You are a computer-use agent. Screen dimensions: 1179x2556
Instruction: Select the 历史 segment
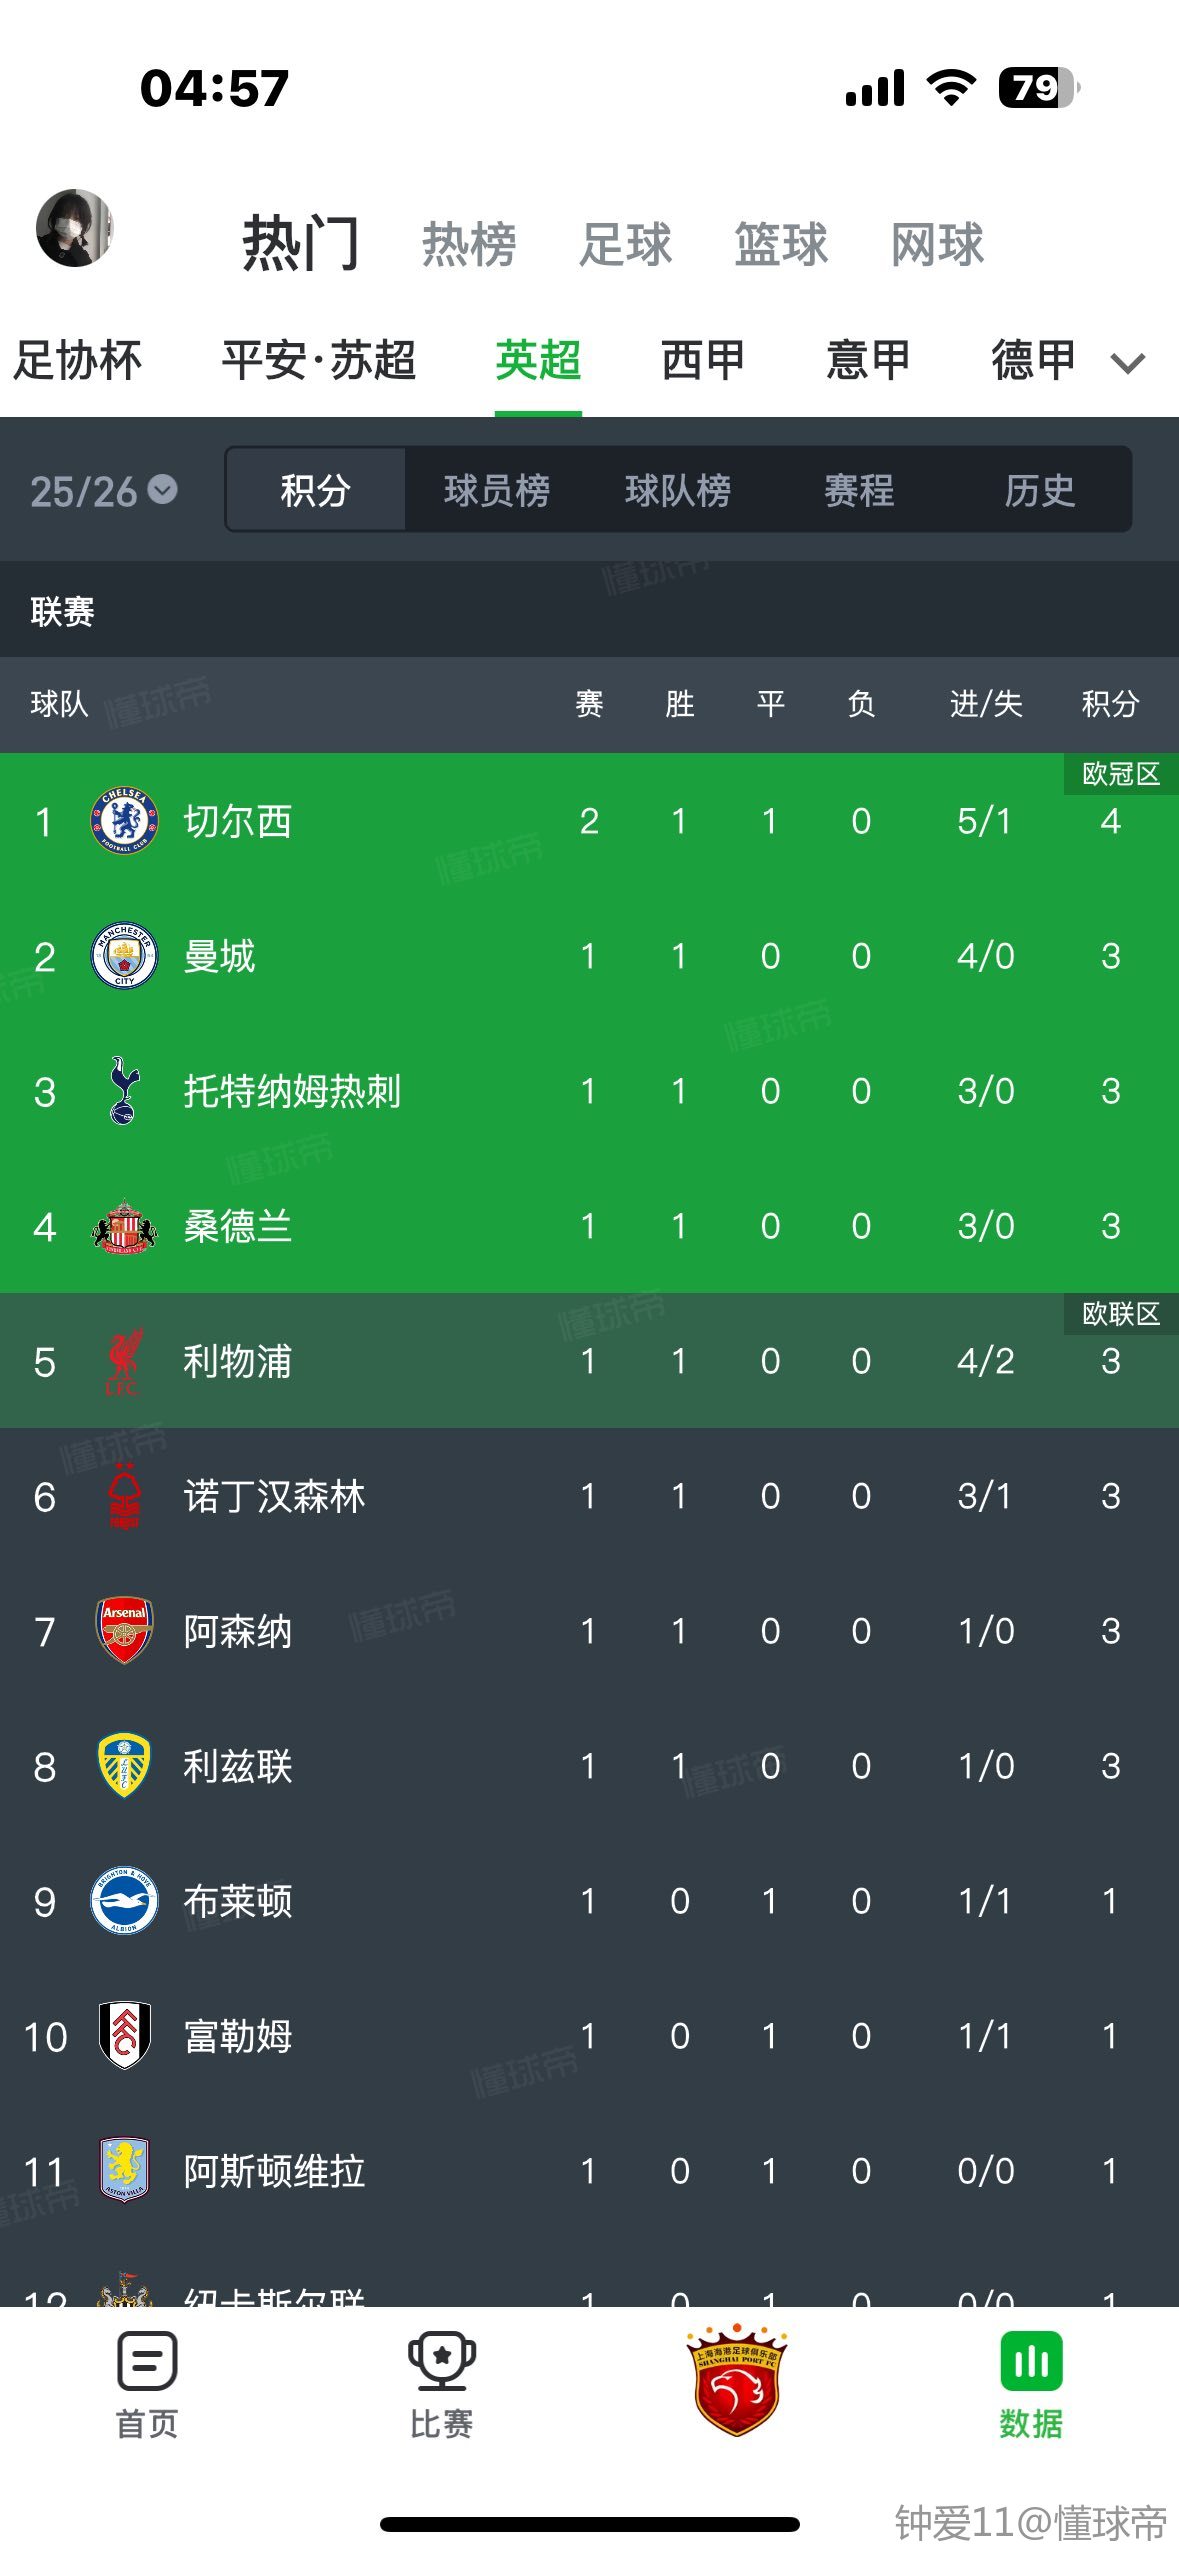pyautogui.click(x=1040, y=490)
